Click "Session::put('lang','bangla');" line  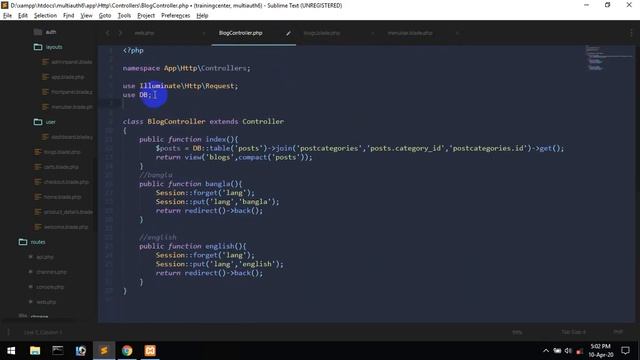click(217, 202)
